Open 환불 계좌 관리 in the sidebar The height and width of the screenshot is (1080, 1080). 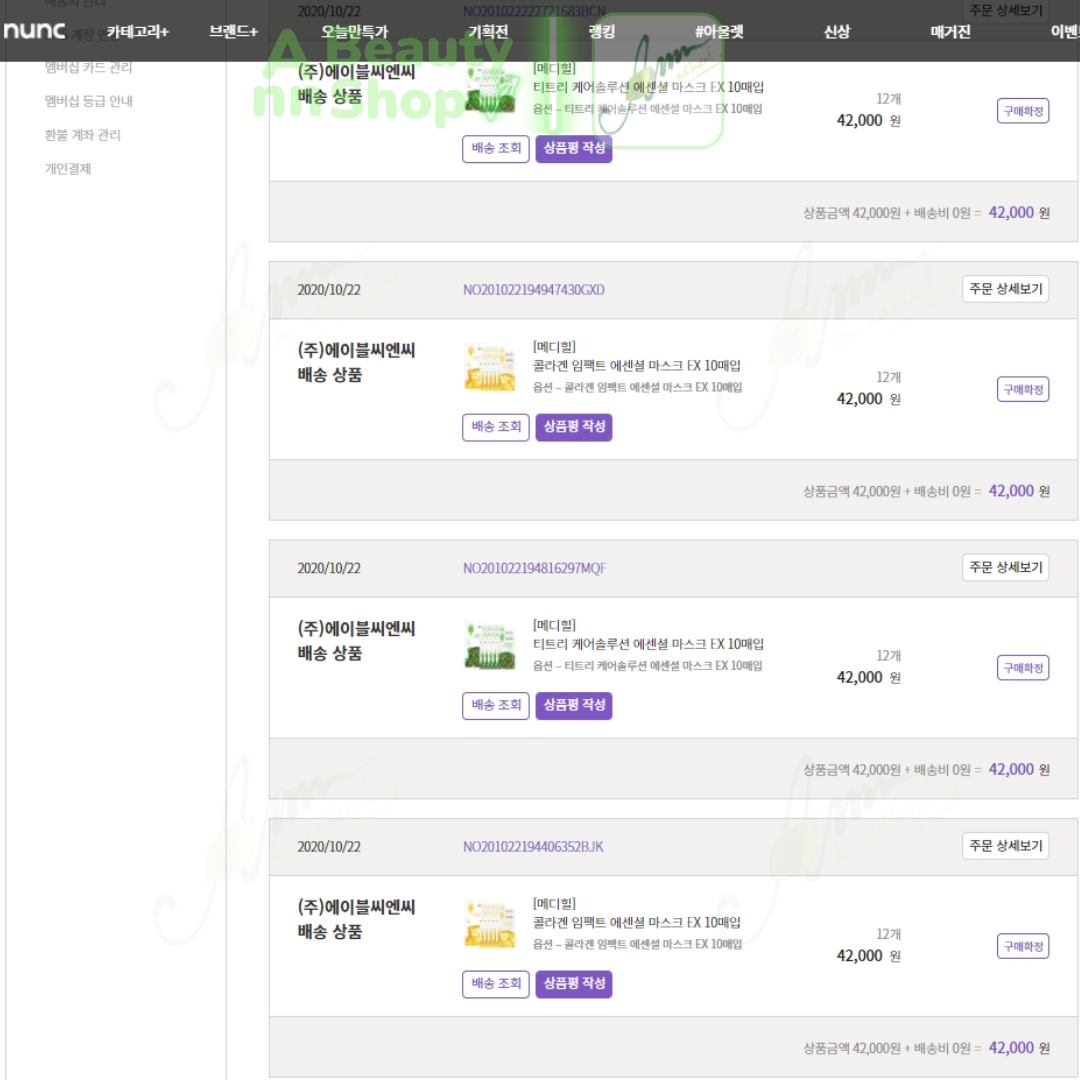click(x=82, y=135)
